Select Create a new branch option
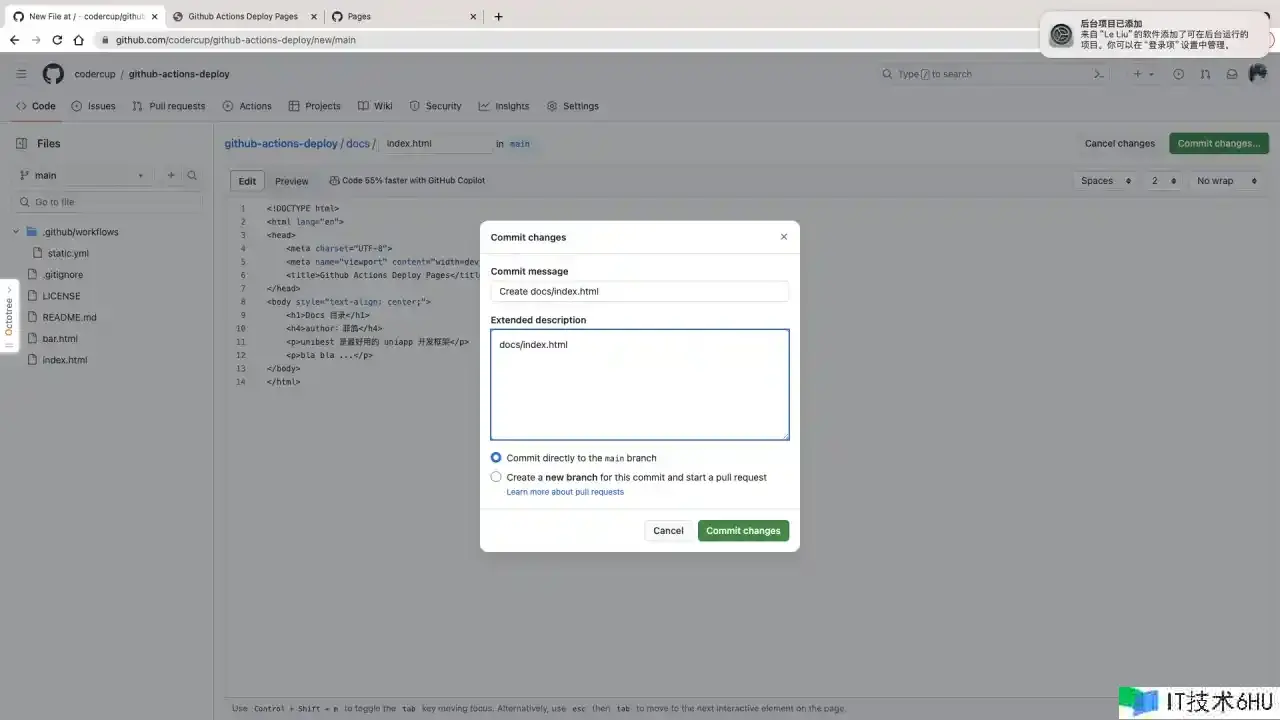 pyautogui.click(x=496, y=477)
